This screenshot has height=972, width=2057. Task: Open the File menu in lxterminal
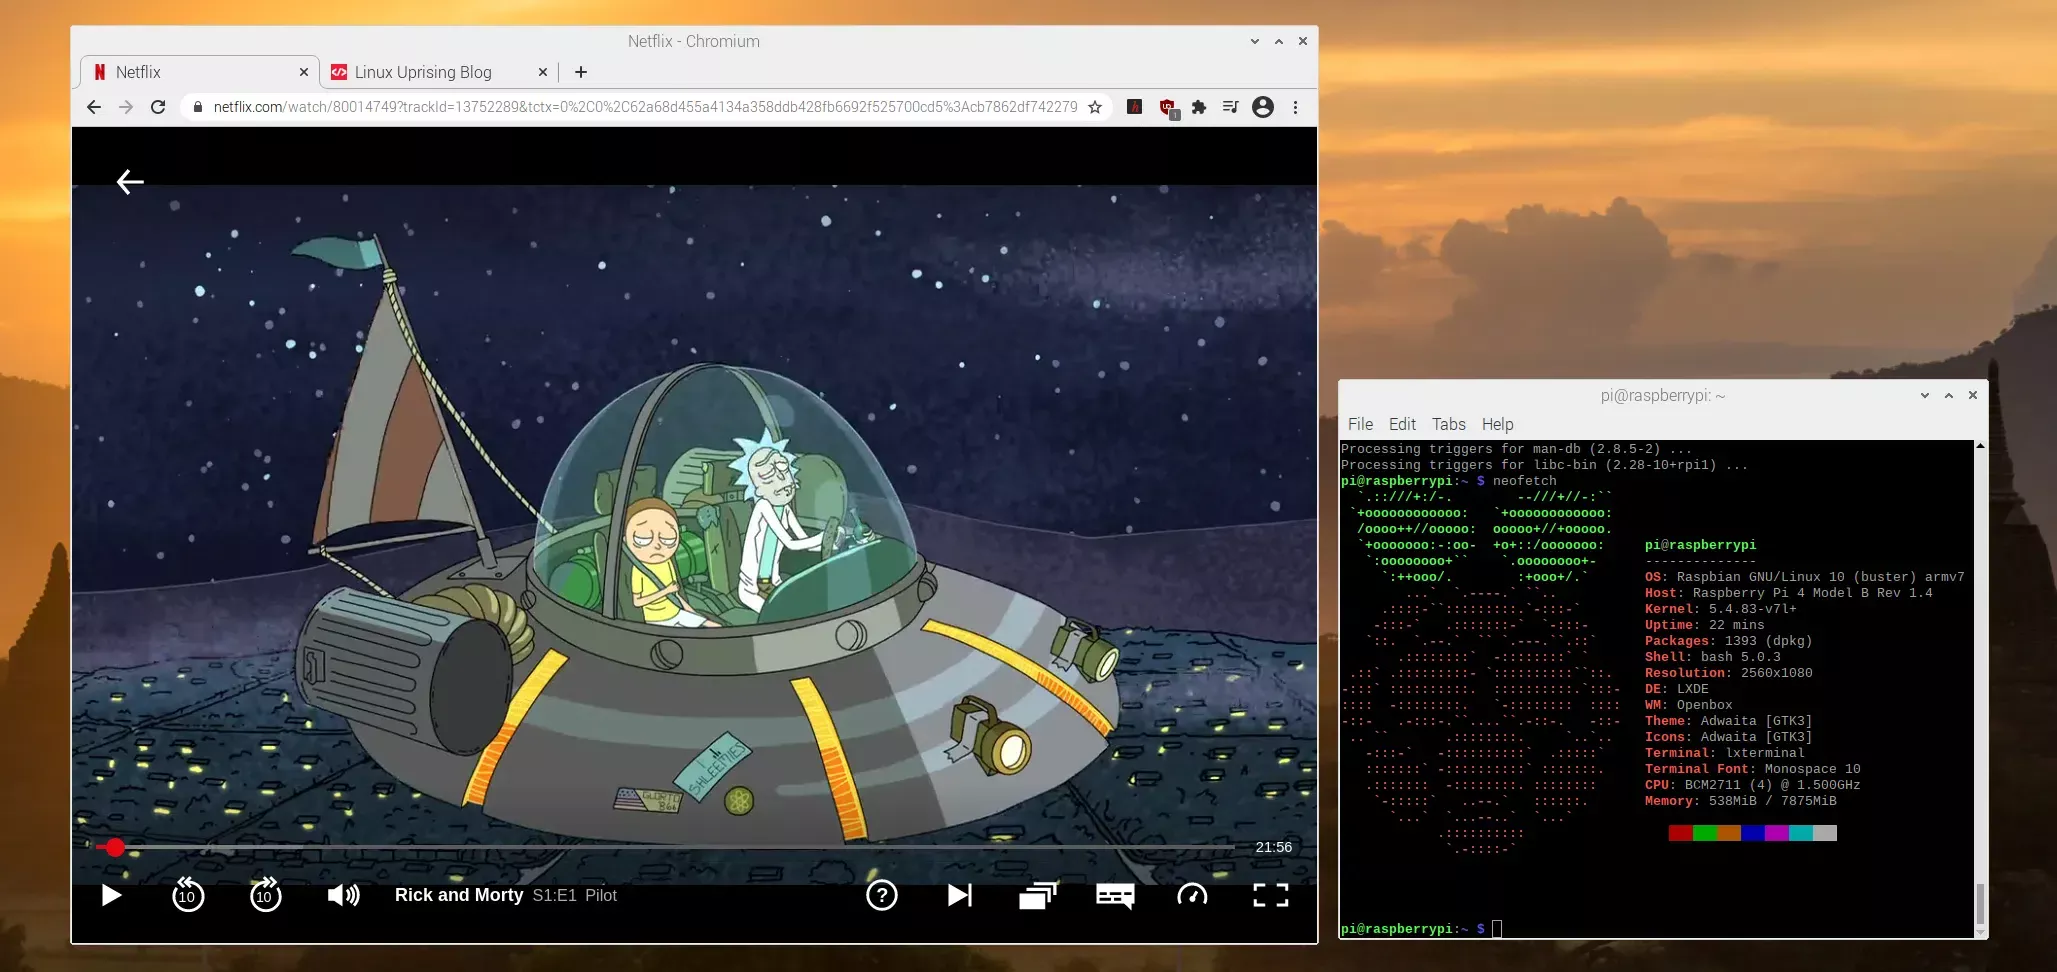point(1360,424)
